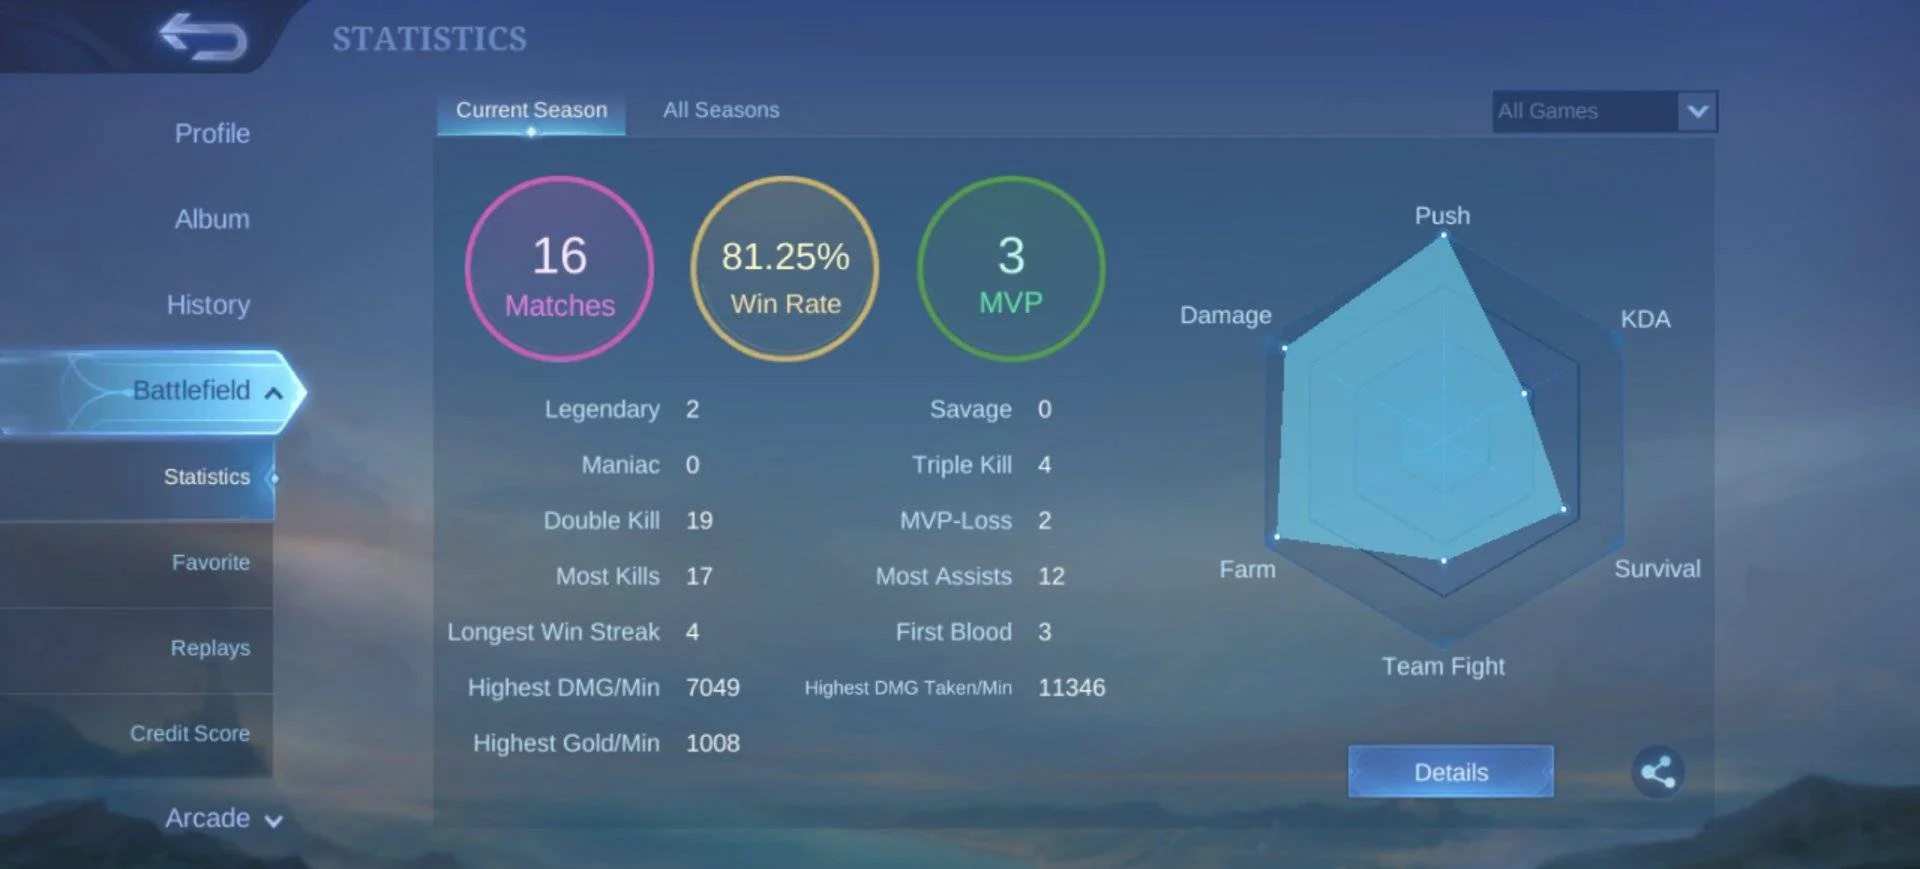Click the Savage stat label
Viewport: 1920px width, 869px height.
pos(970,409)
